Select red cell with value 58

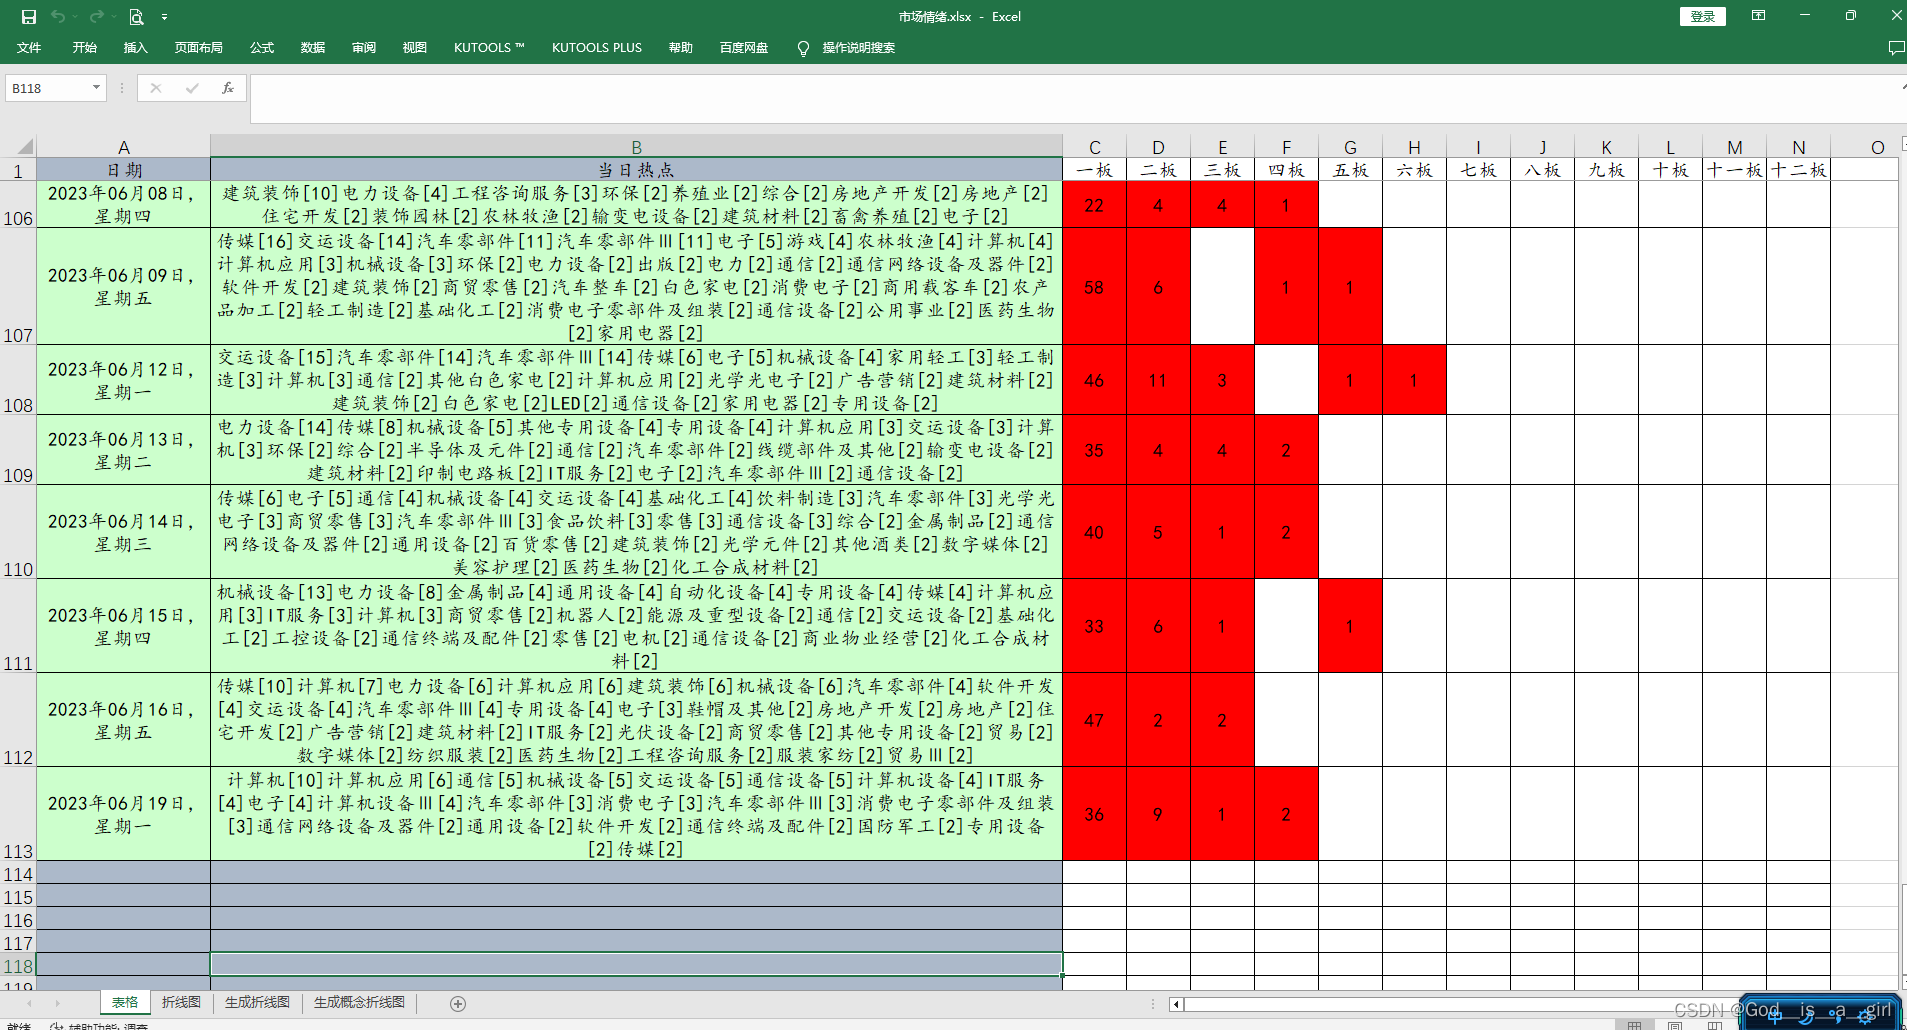click(x=1095, y=287)
